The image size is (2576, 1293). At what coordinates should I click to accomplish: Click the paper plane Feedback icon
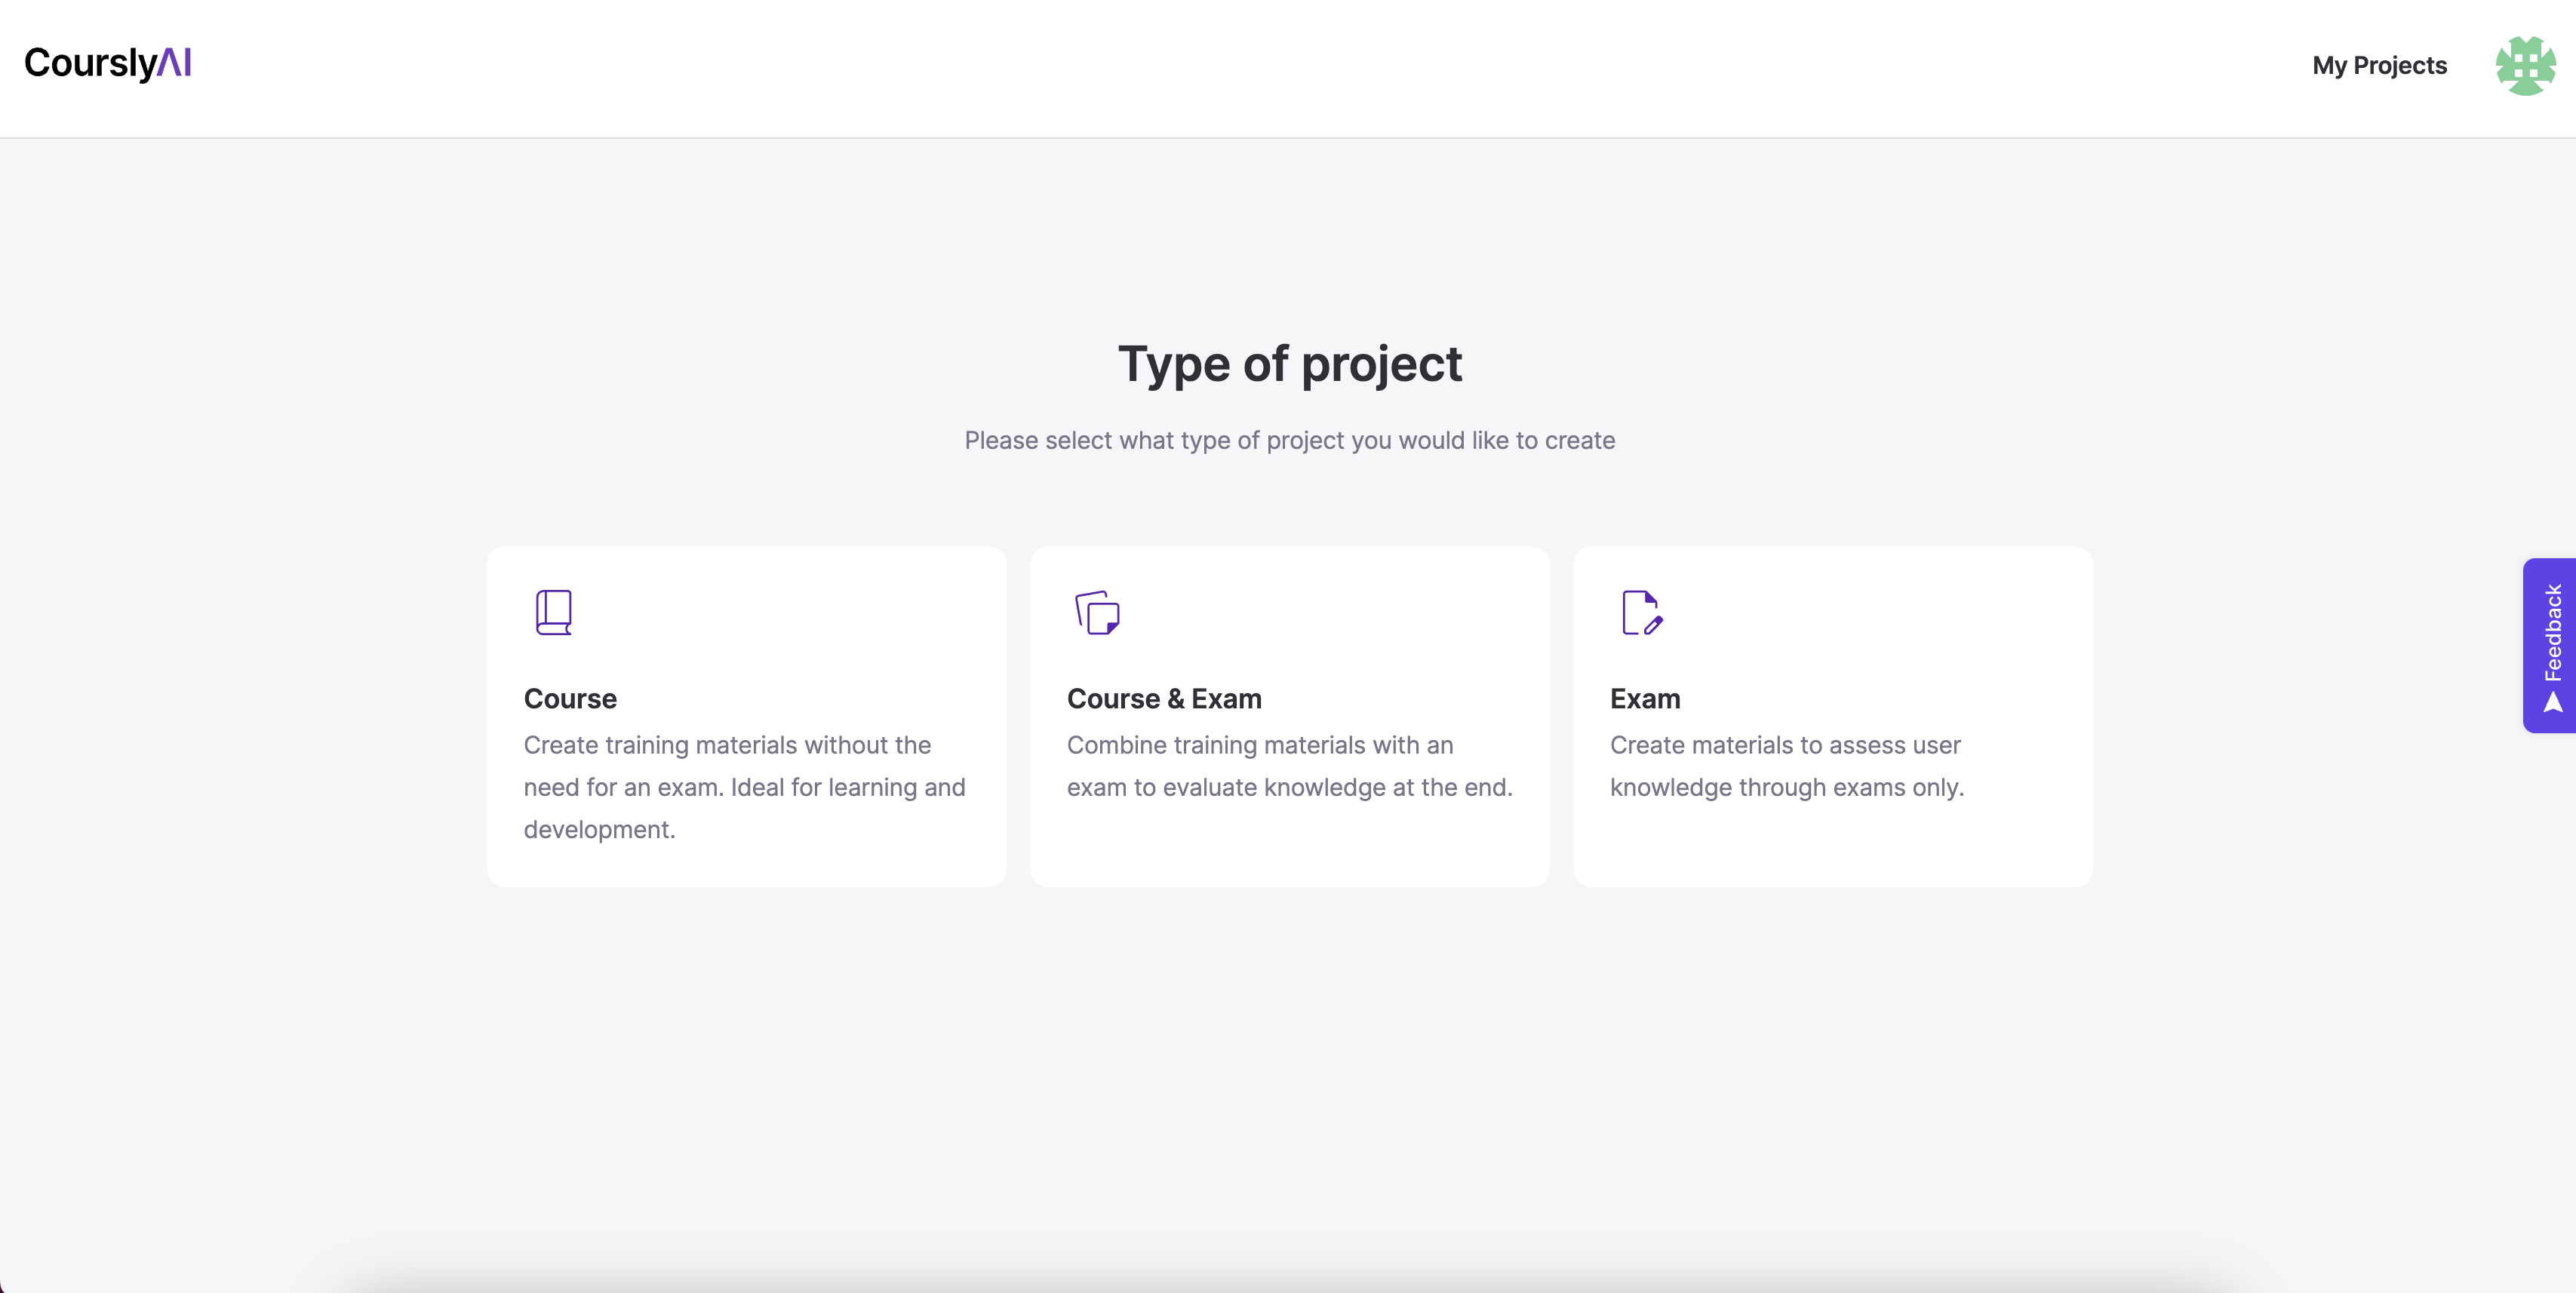(x=2553, y=703)
